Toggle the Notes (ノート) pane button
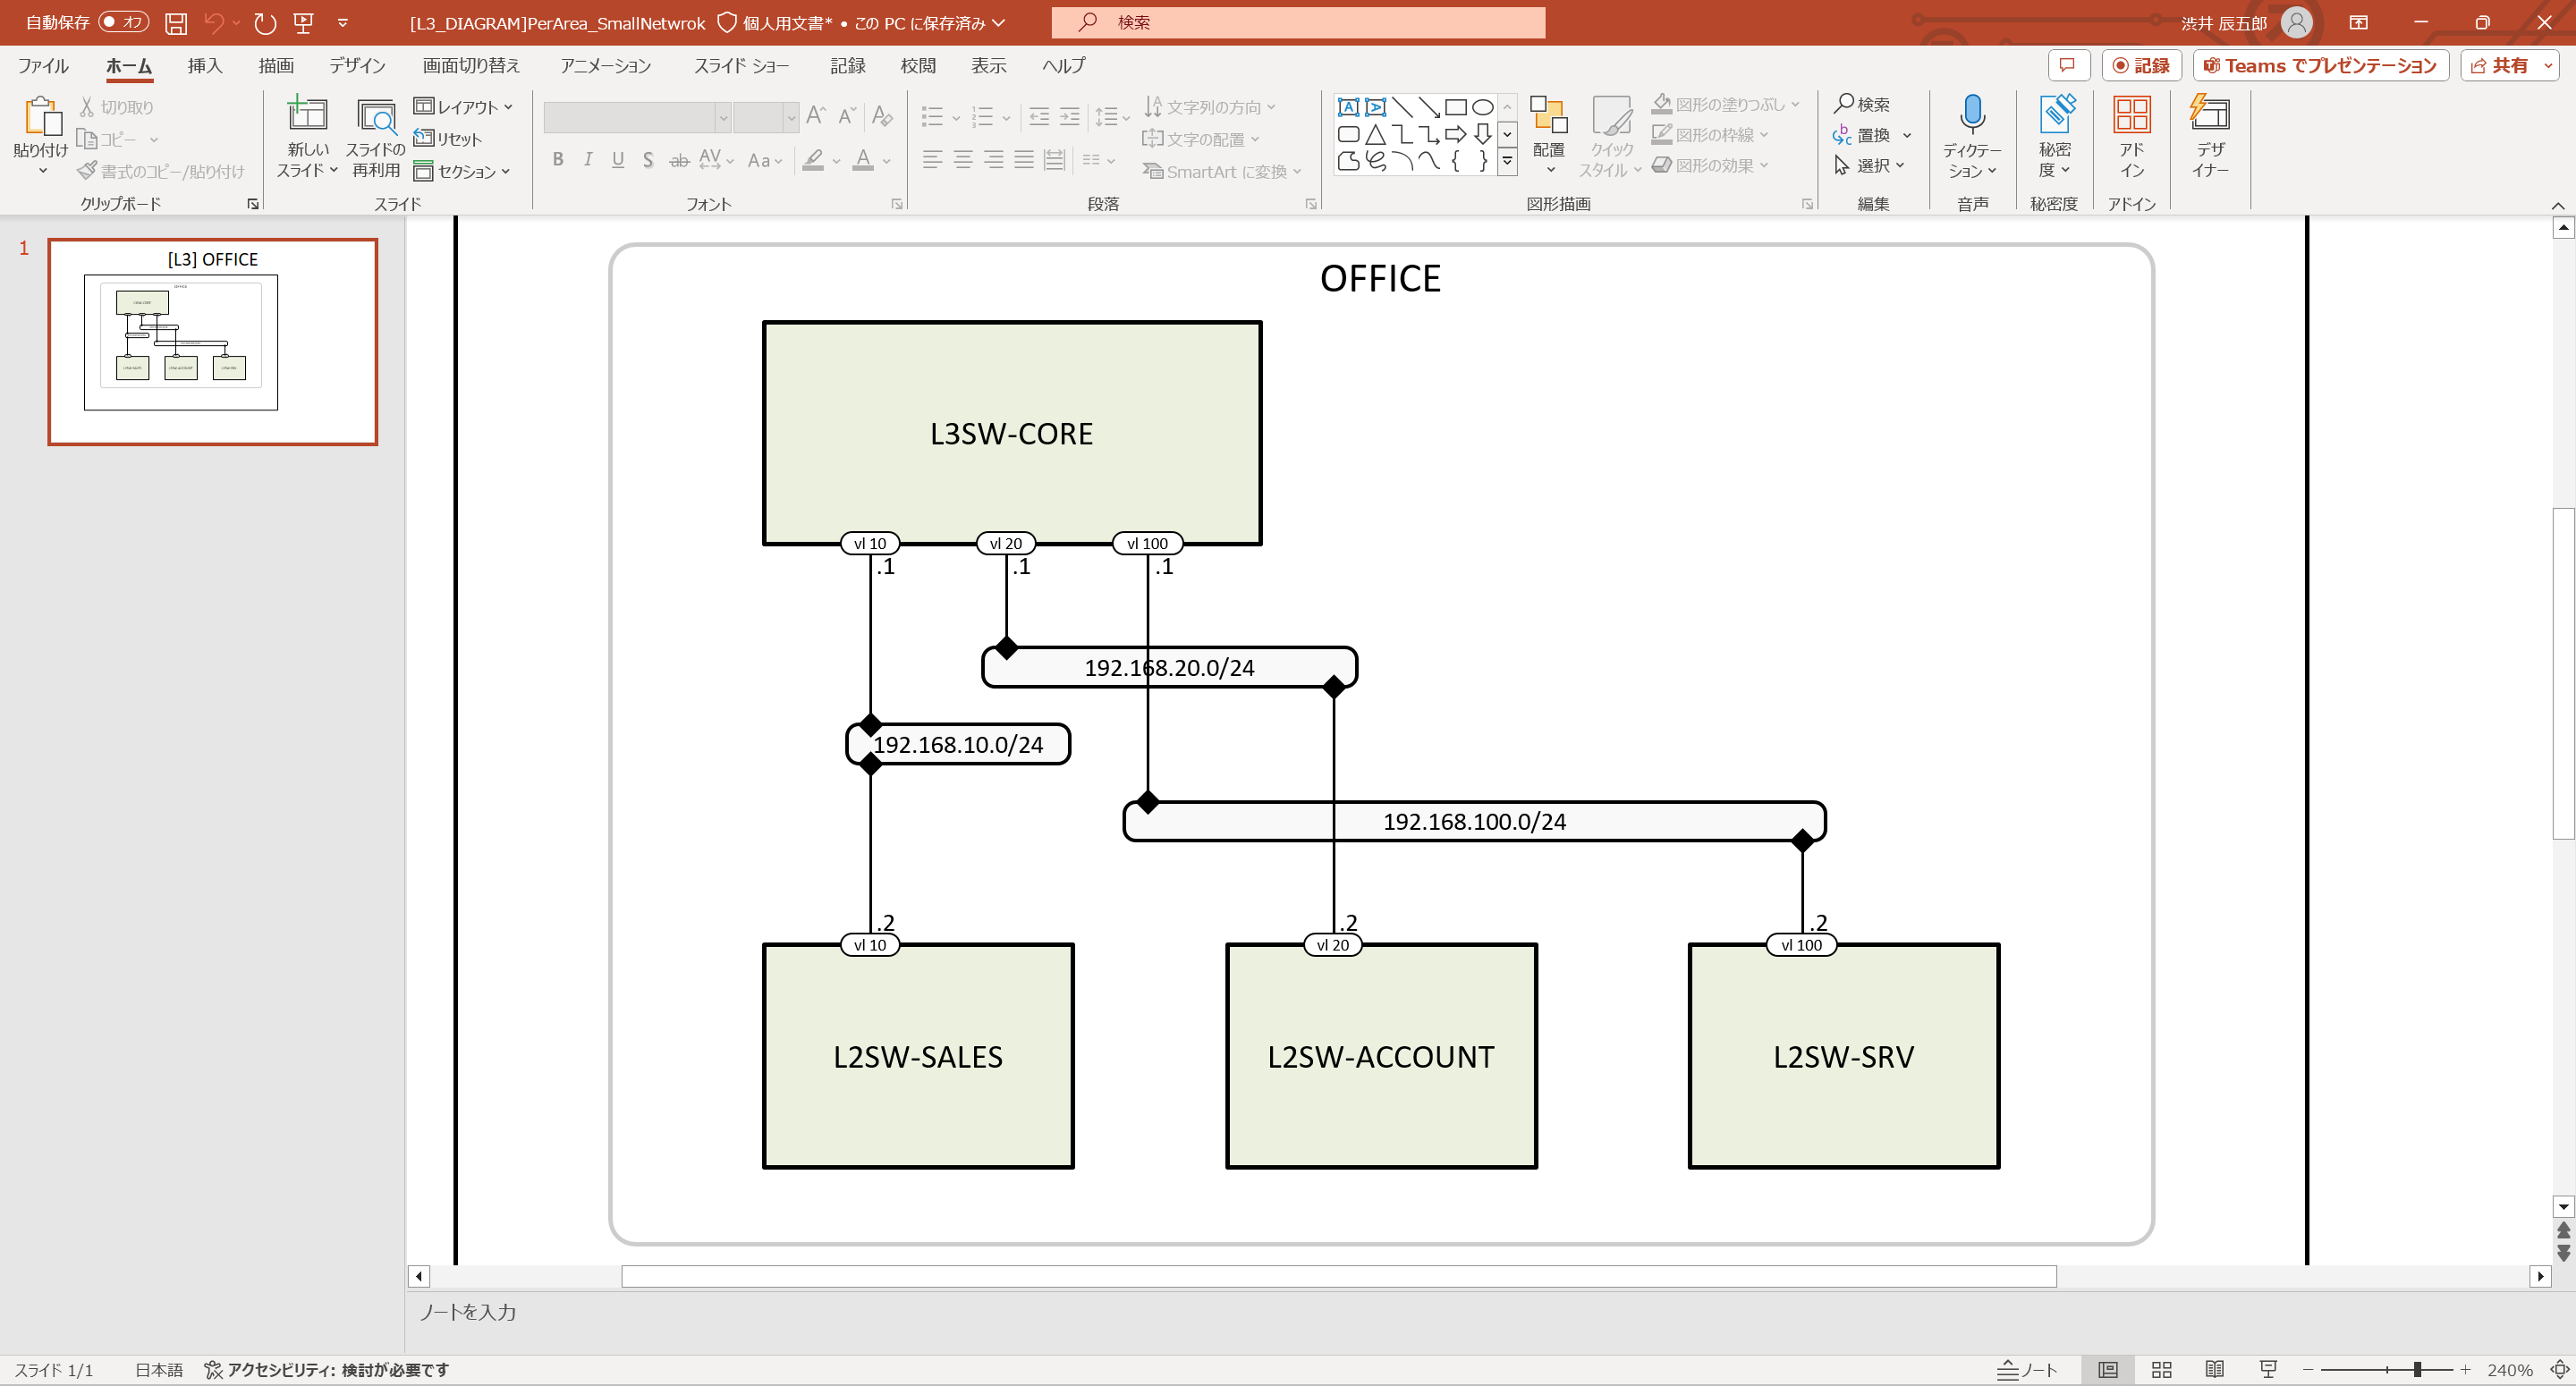The height and width of the screenshot is (1386, 2576). 2027,1370
